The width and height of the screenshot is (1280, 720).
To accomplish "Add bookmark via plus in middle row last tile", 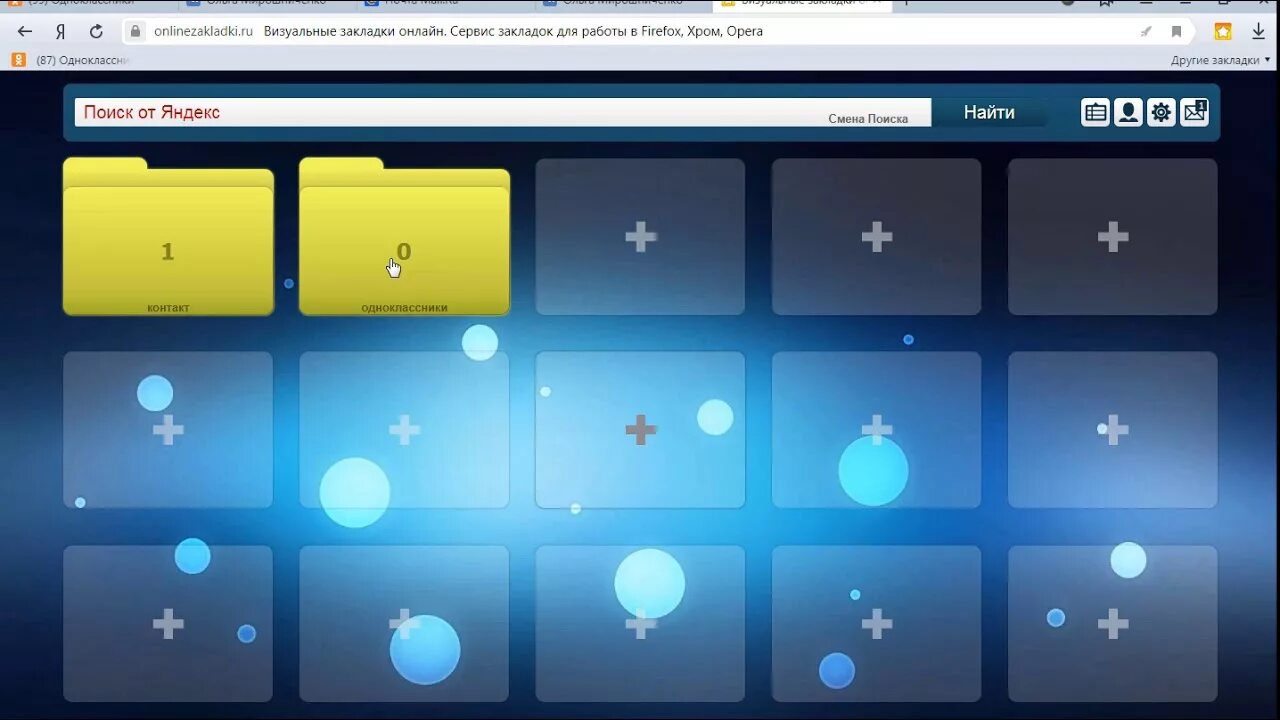I will [1113, 430].
